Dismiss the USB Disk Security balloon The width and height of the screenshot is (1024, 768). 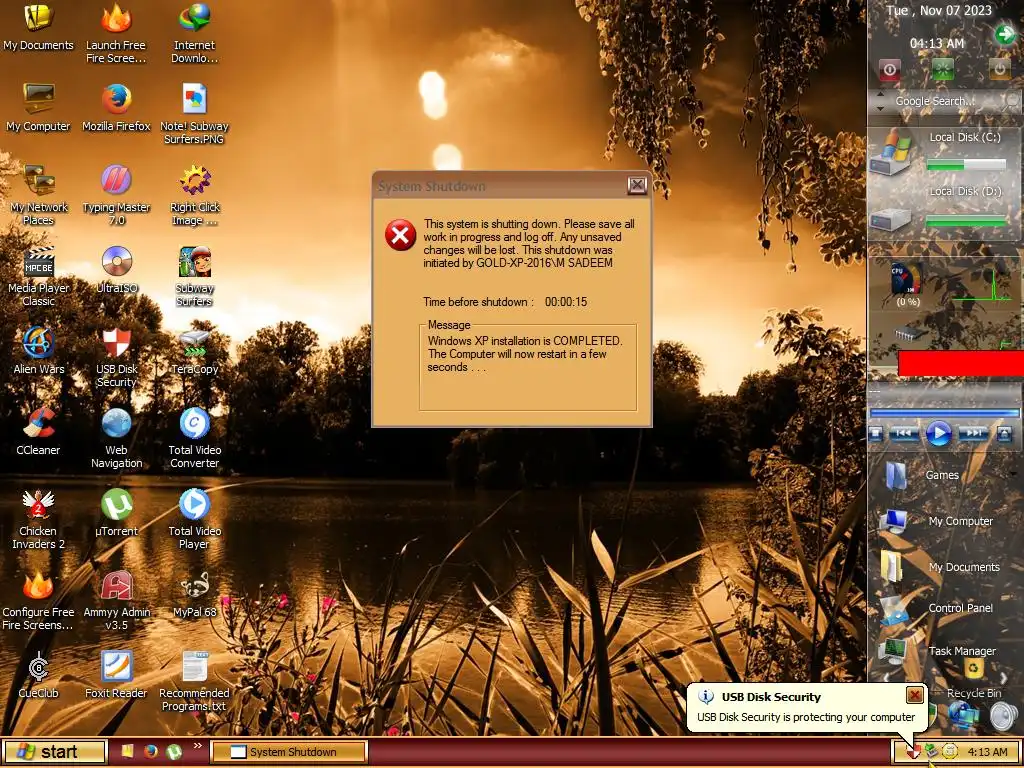coord(915,694)
